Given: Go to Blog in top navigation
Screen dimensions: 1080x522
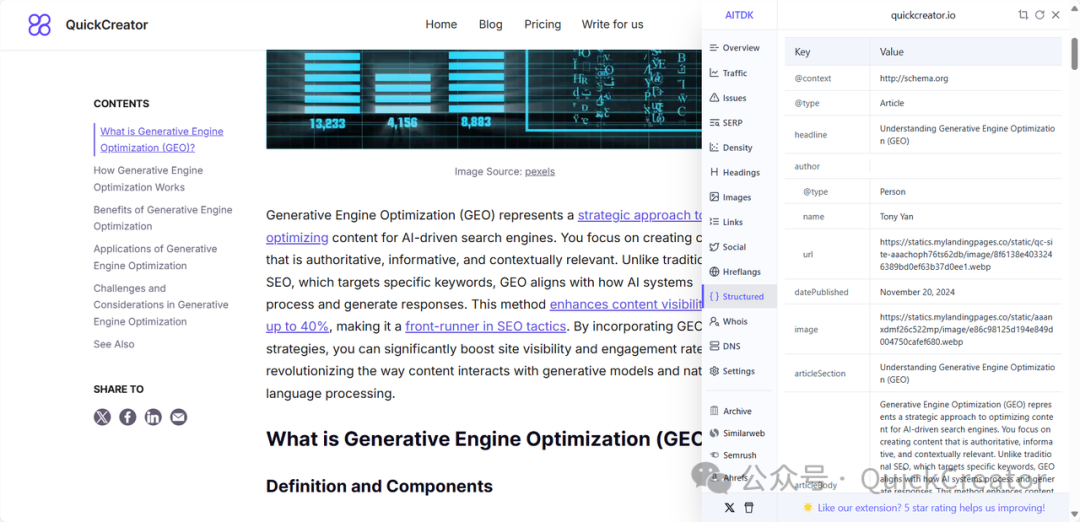Looking at the screenshot, I should (490, 24).
